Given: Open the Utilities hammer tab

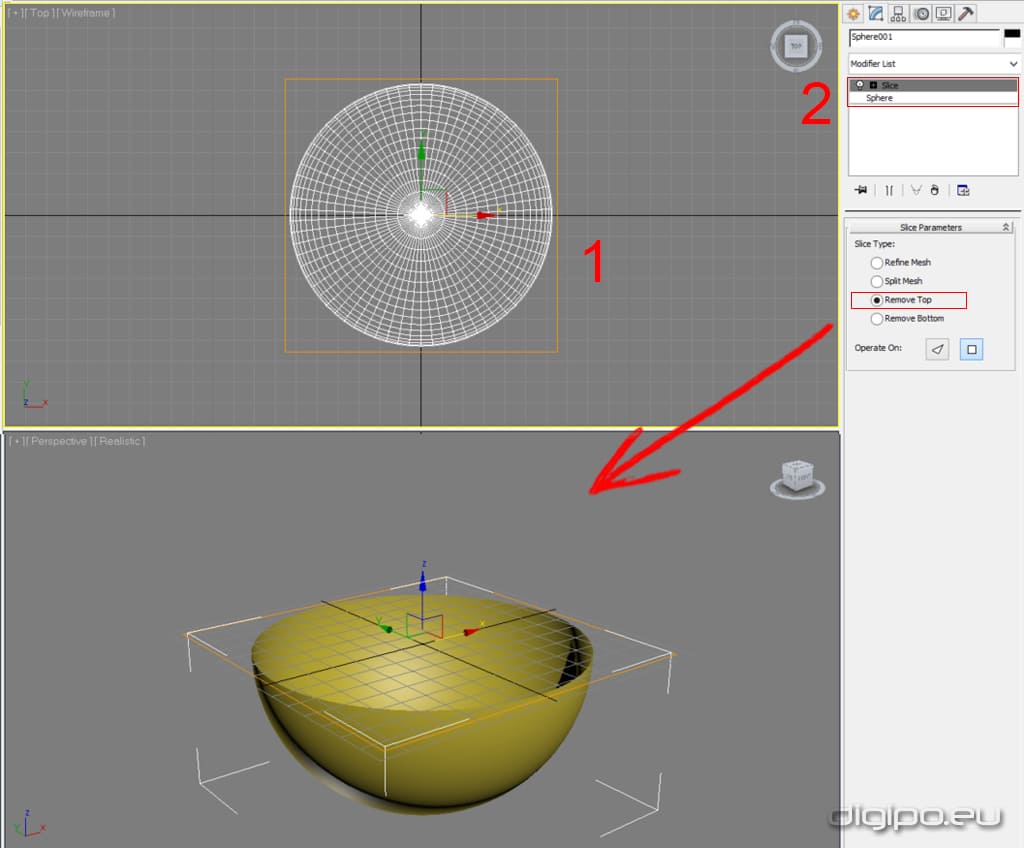Looking at the screenshot, I should 966,13.
